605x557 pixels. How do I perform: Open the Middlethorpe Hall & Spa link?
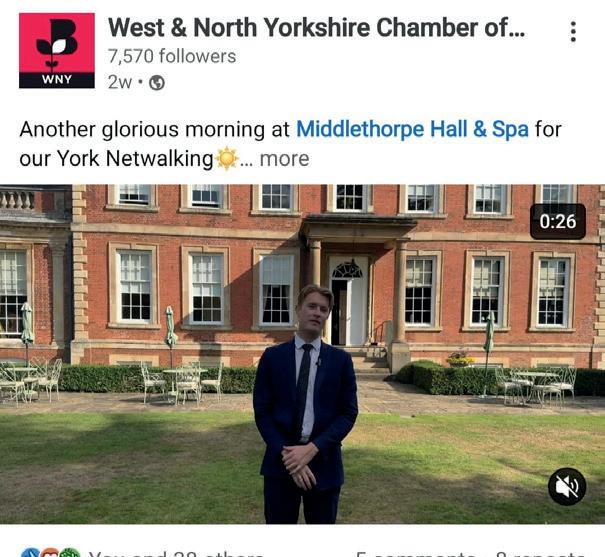[412, 129]
